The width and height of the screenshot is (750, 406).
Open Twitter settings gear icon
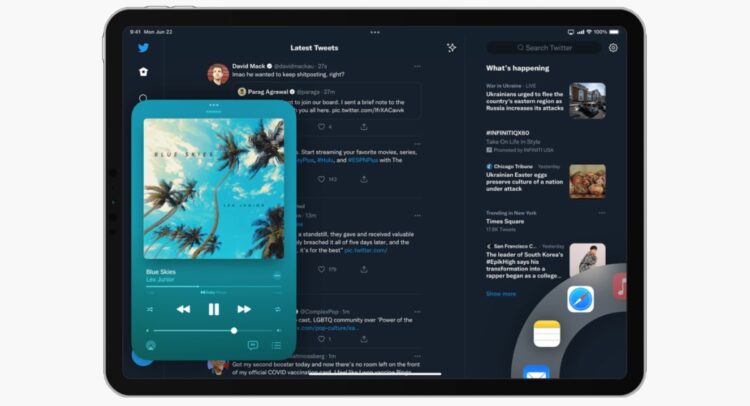click(x=613, y=48)
